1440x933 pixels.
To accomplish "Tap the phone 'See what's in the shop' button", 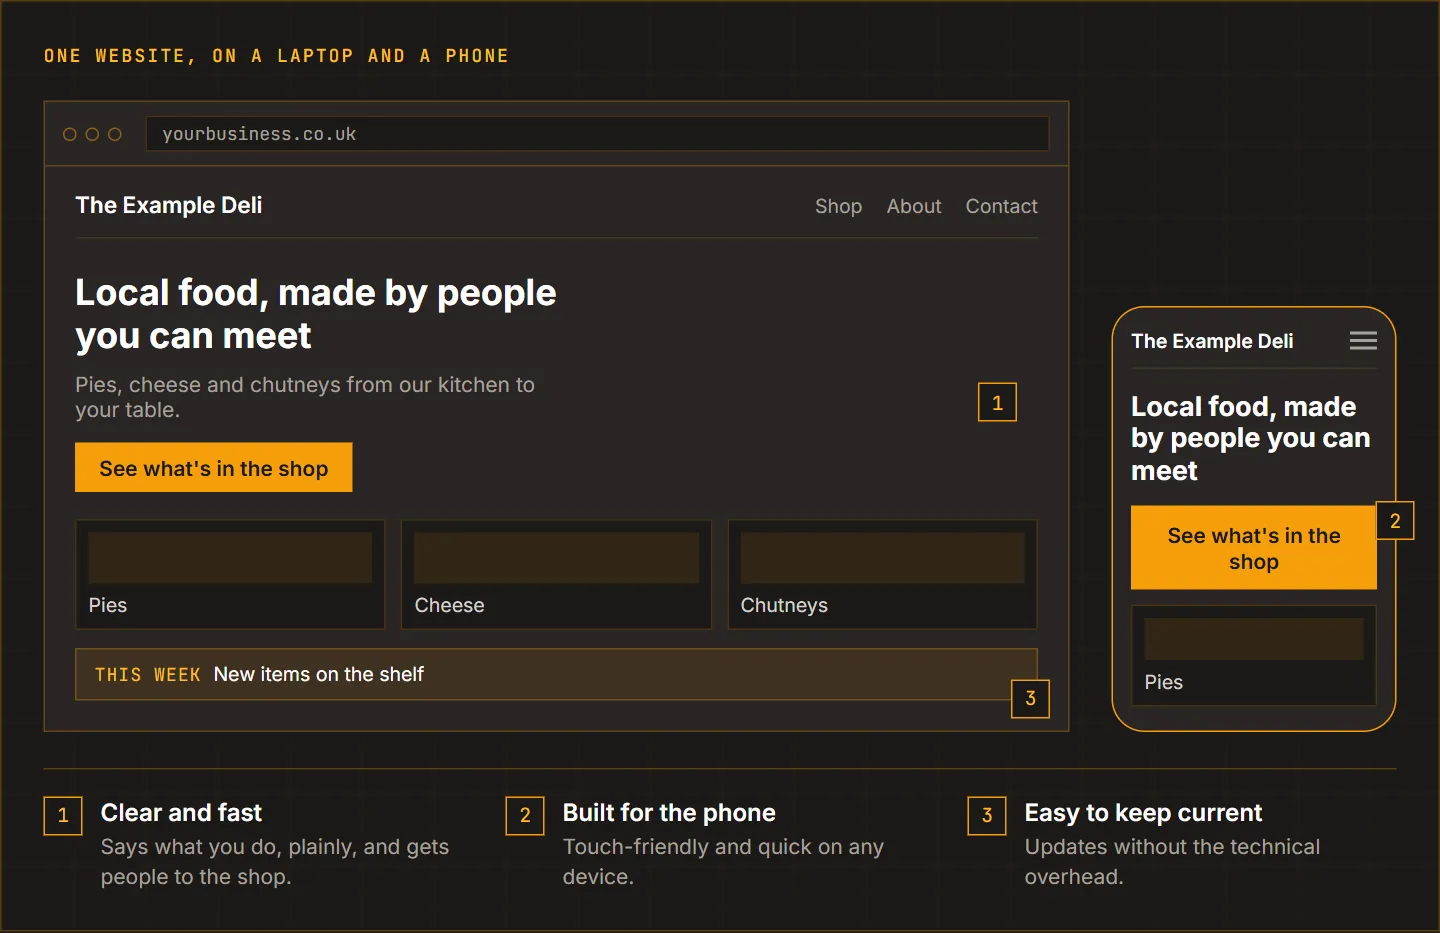I will pos(1254,548).
